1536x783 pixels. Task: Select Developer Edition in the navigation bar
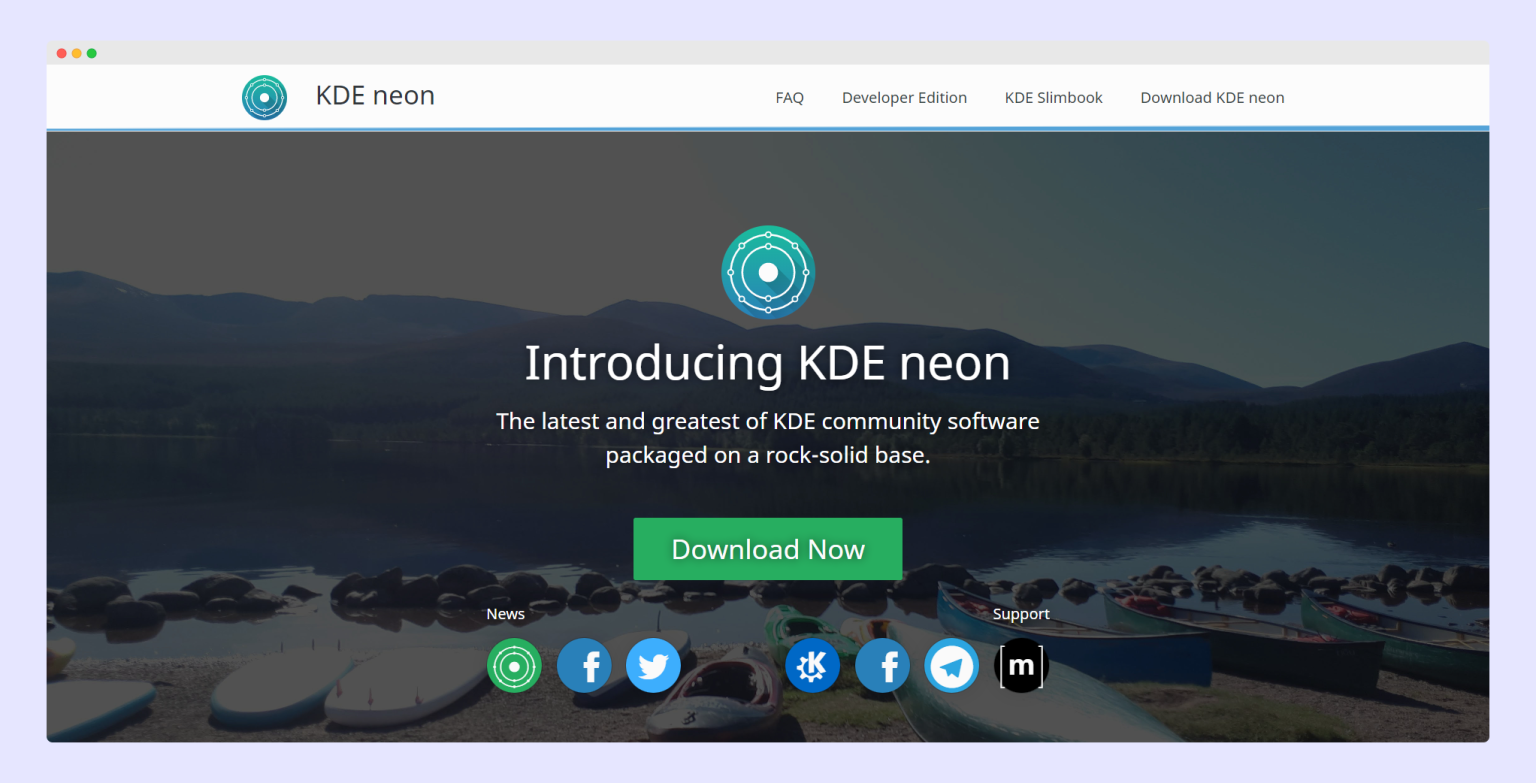(x=904, y=97)
